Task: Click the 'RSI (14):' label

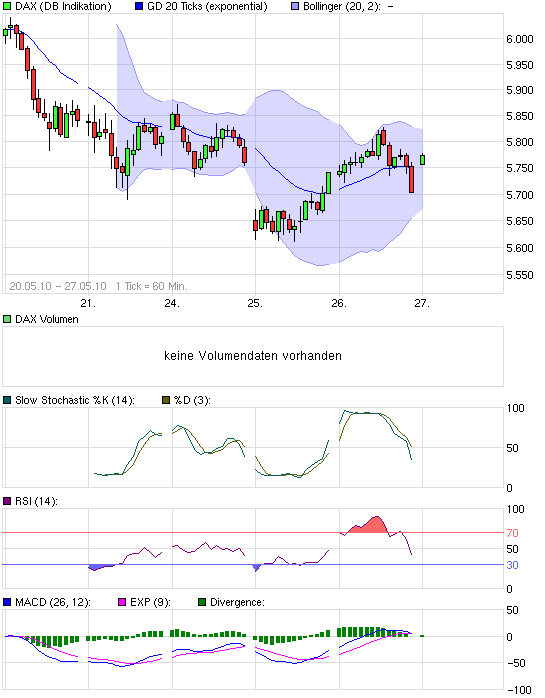Action: tap(37, 501)
